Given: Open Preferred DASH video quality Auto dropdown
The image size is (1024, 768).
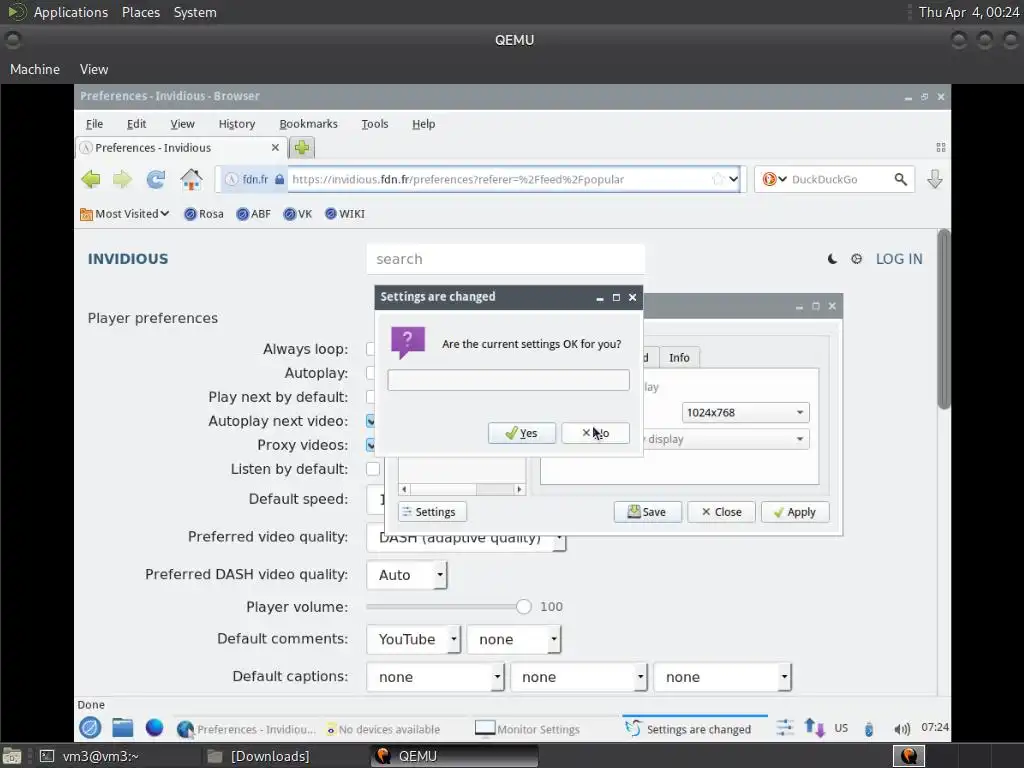Looking at the screenshot, I should [x=407, y=575].
